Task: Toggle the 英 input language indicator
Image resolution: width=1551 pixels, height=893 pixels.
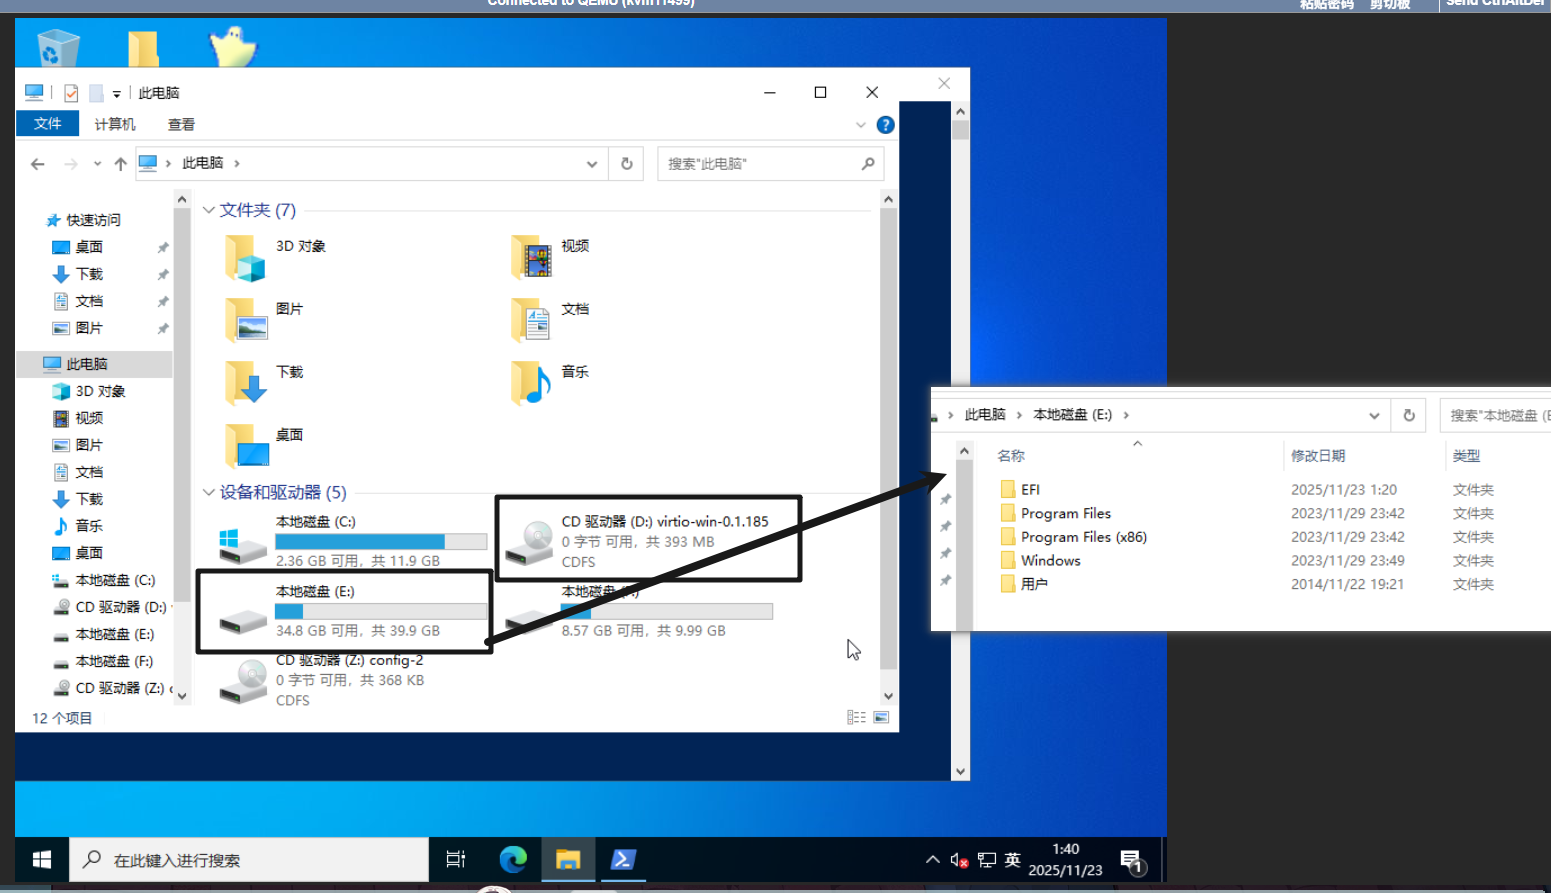Action: pos(1012,860)
